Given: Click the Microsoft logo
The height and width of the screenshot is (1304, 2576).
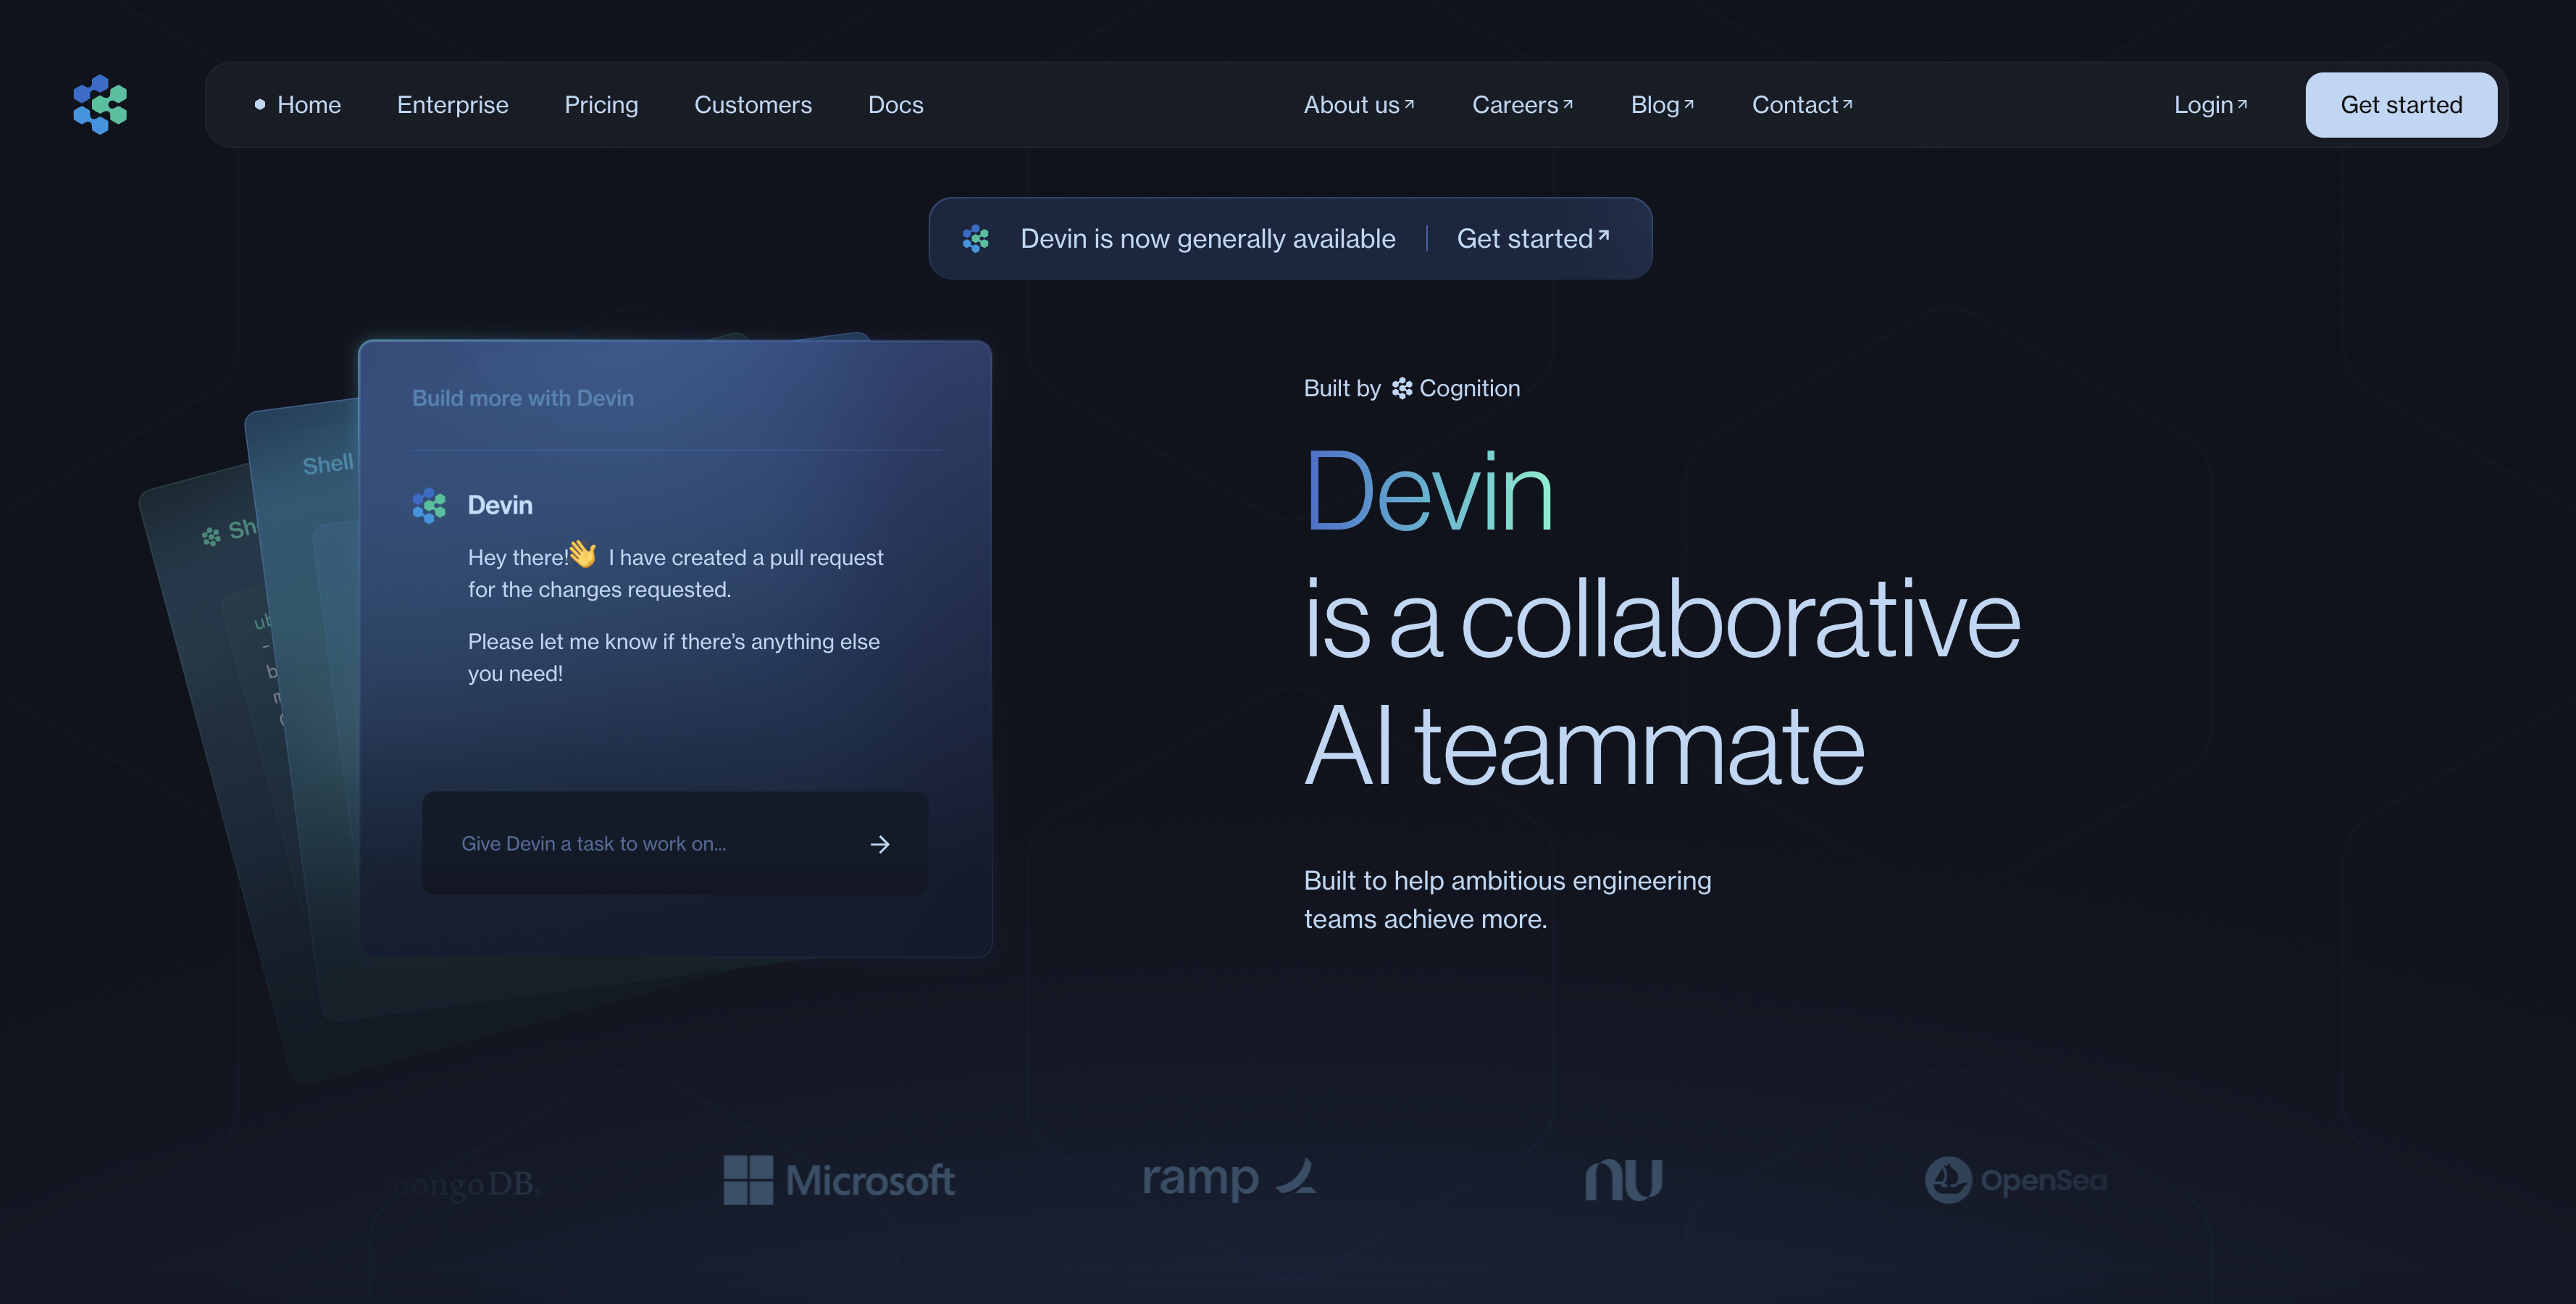Looking at the screenshot, I should (x=839, y=1180).
